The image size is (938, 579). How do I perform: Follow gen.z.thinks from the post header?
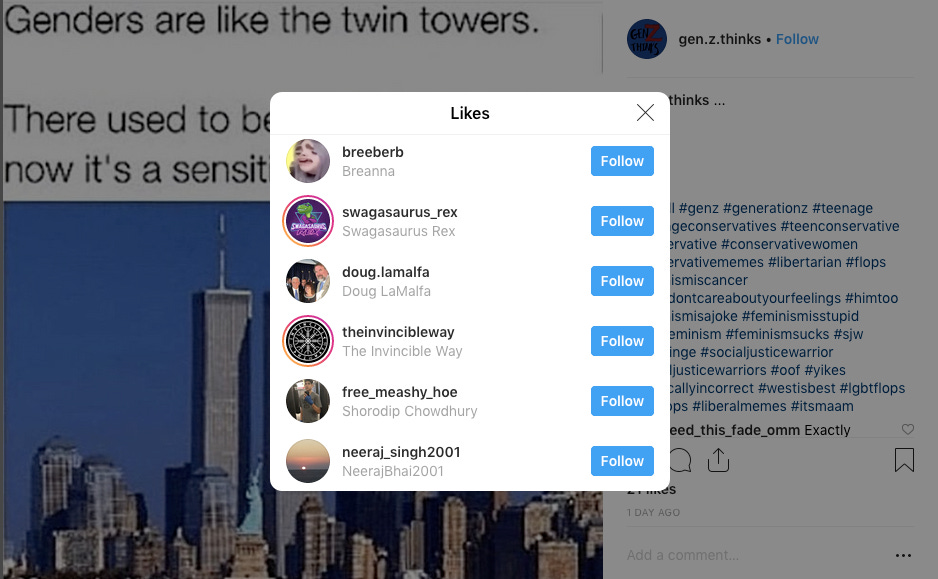[797, 39]
